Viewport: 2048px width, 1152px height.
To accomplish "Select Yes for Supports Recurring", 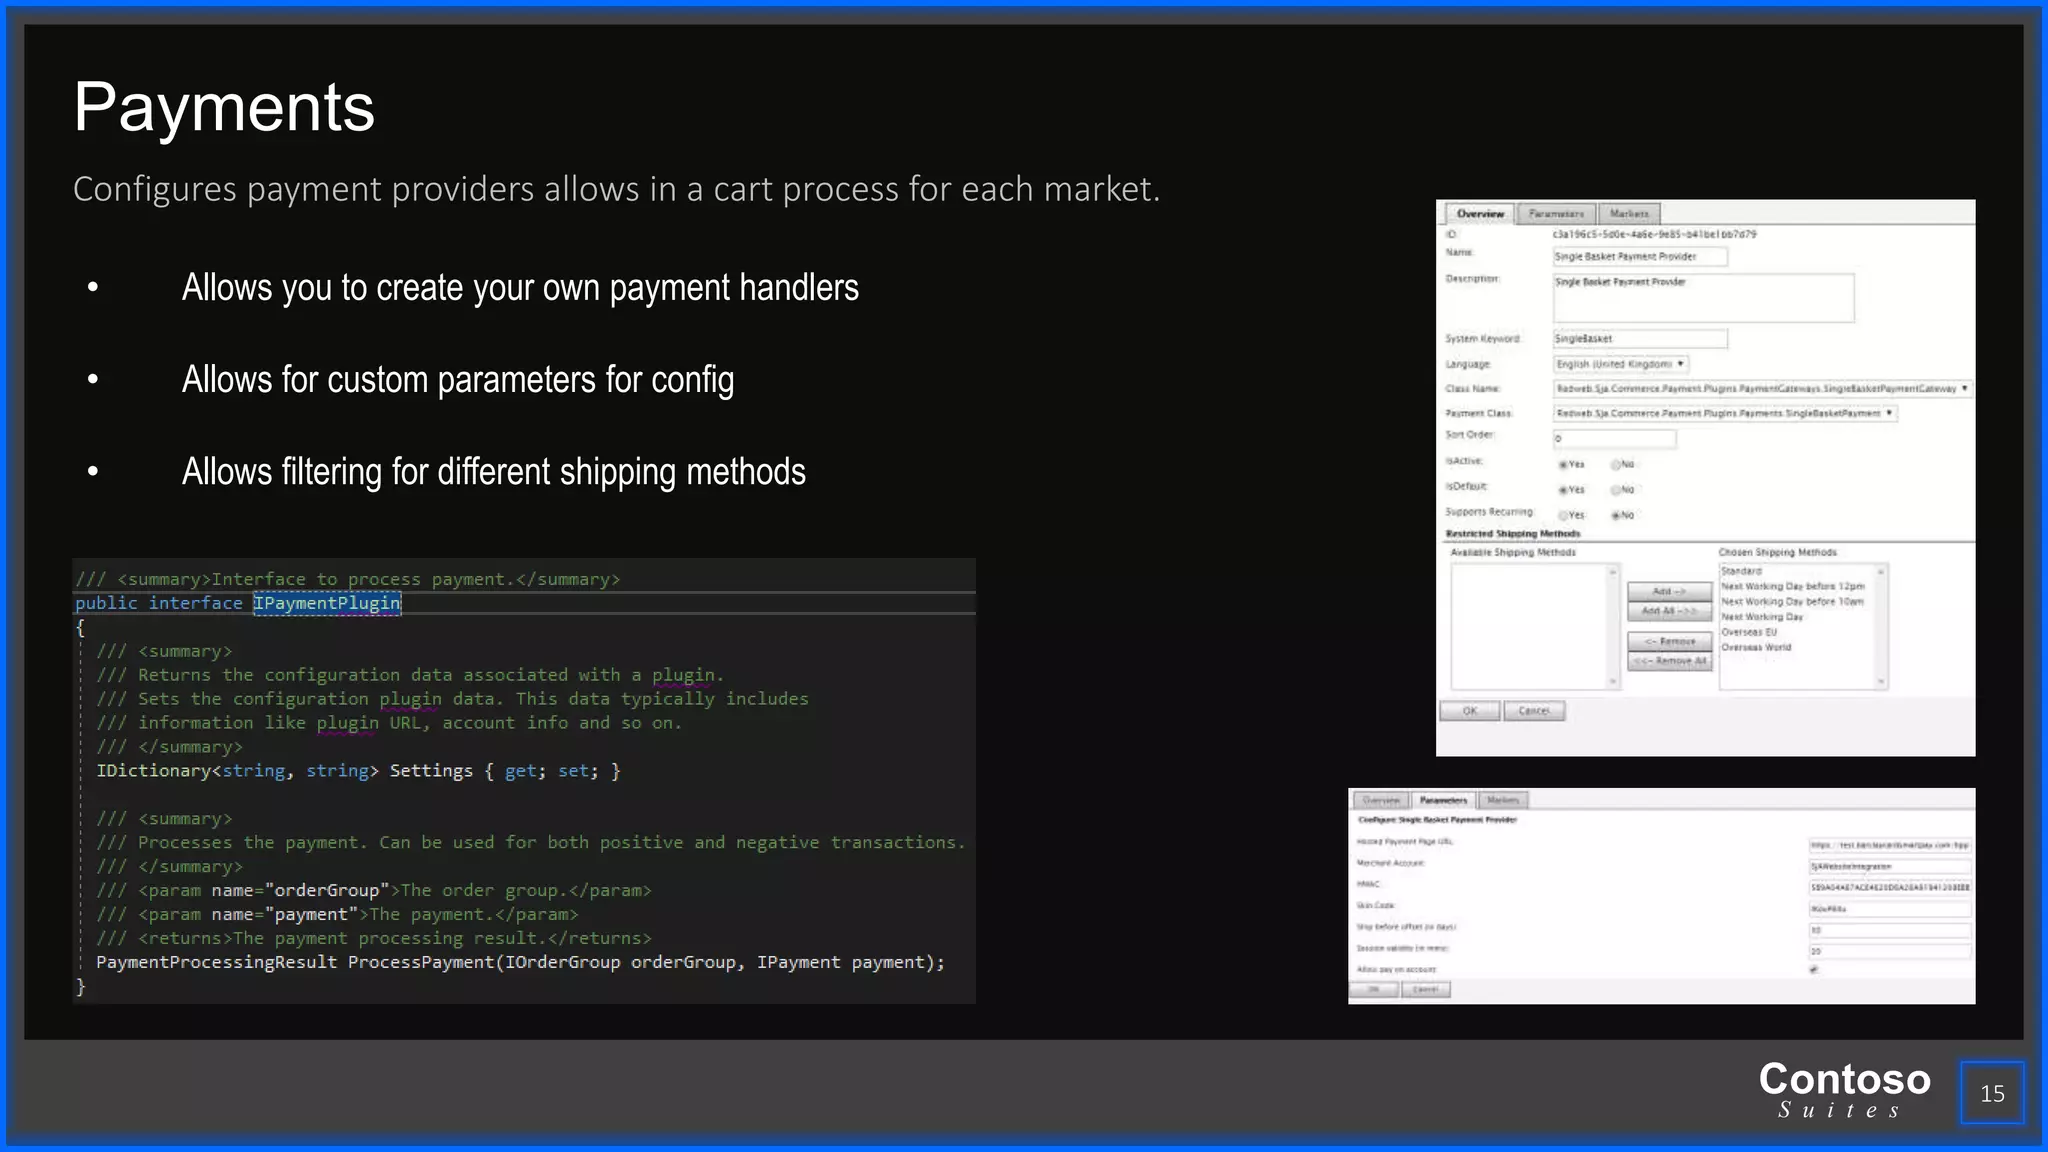I will [x=1563, y=516].
